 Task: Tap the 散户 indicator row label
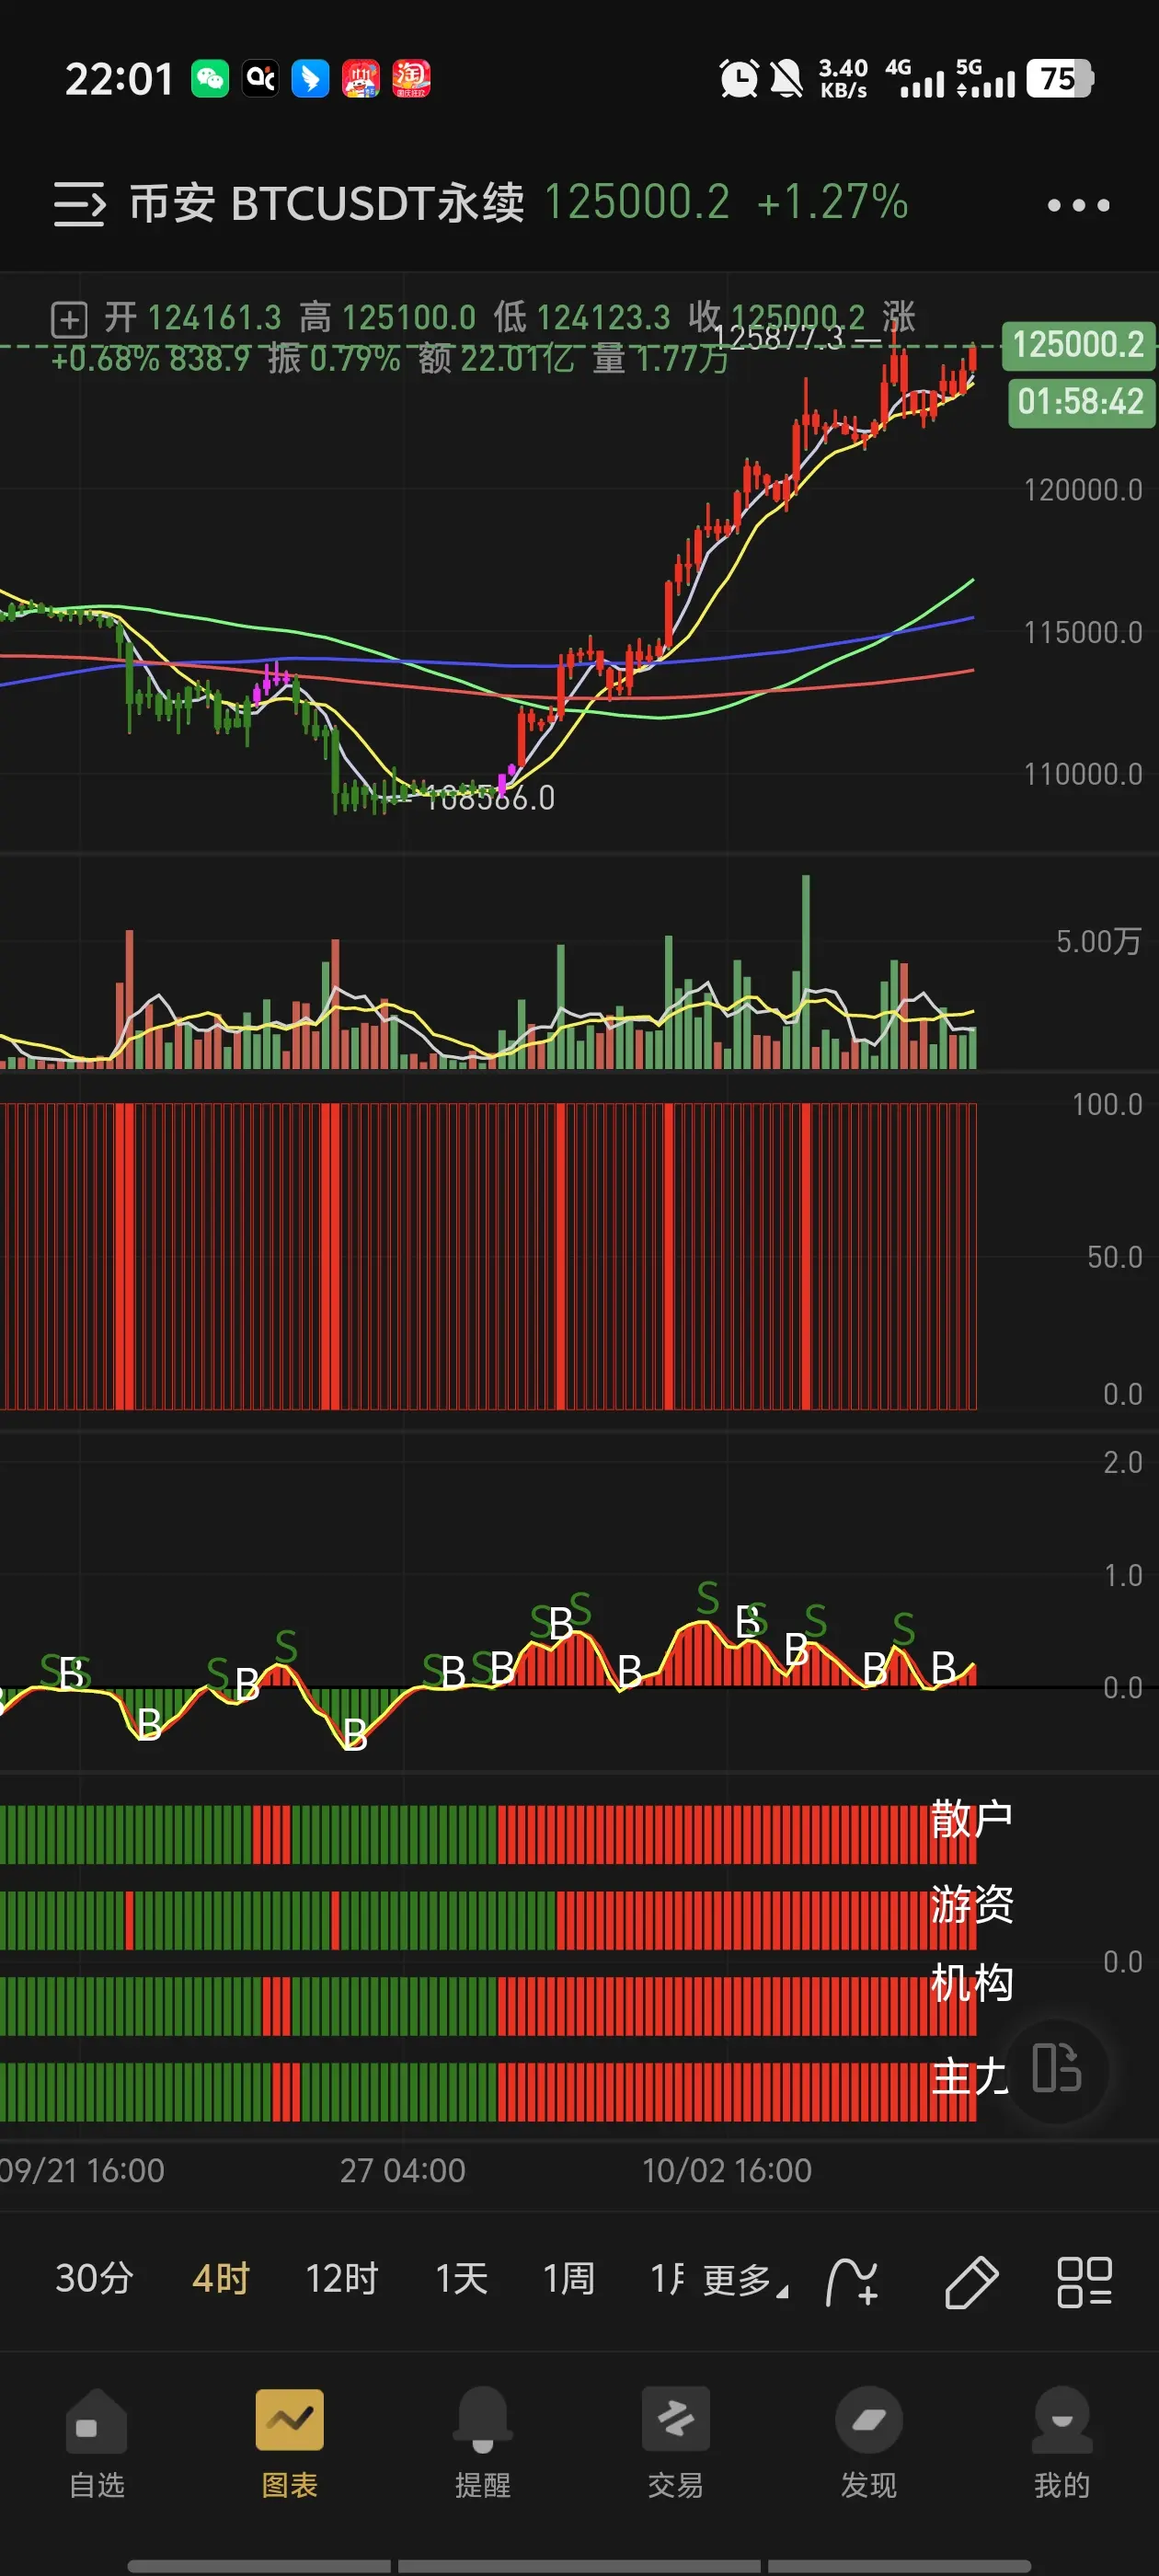click(971, 1818)
